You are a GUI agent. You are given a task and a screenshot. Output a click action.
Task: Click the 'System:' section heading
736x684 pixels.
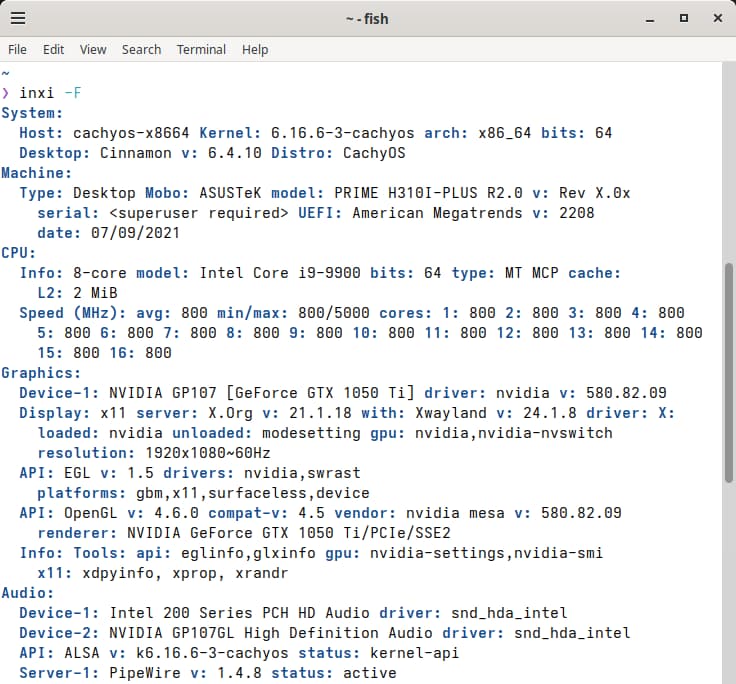pos(32,113)
